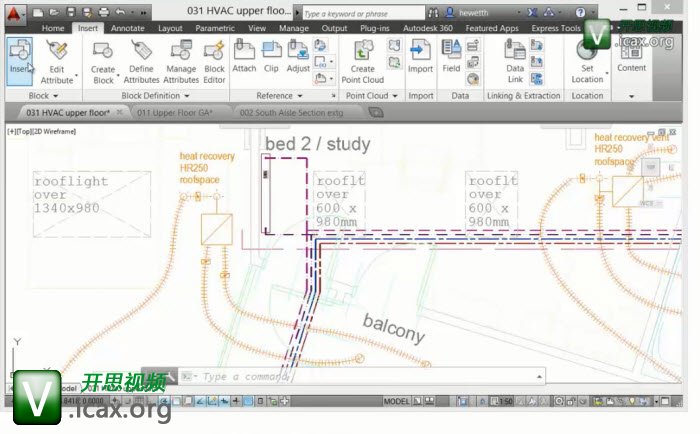
Task: Click the Type a command input line
Action: [360, 377]
